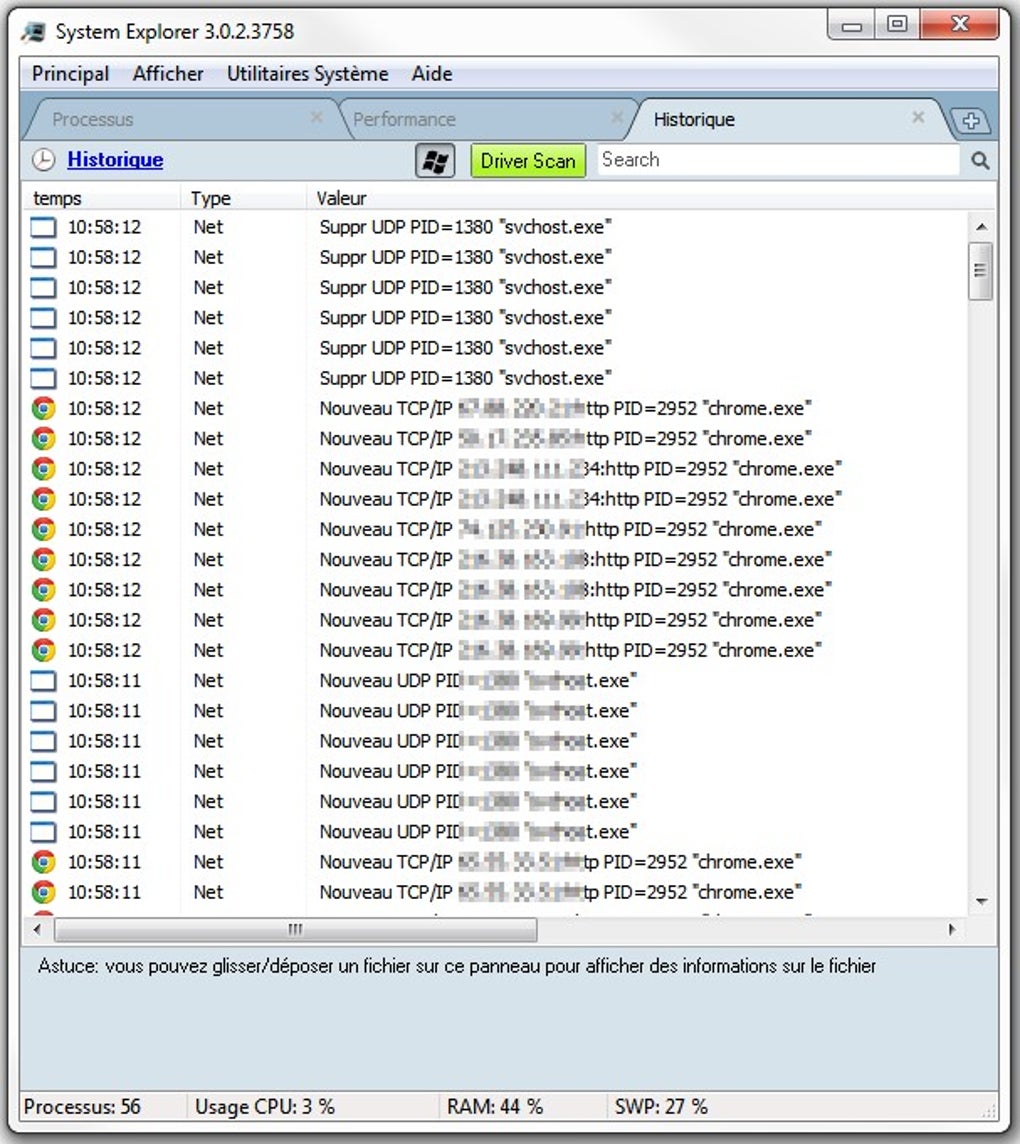Open the Afficher menu
Screen dimensions: 1020x1144
tap(167, 73)
